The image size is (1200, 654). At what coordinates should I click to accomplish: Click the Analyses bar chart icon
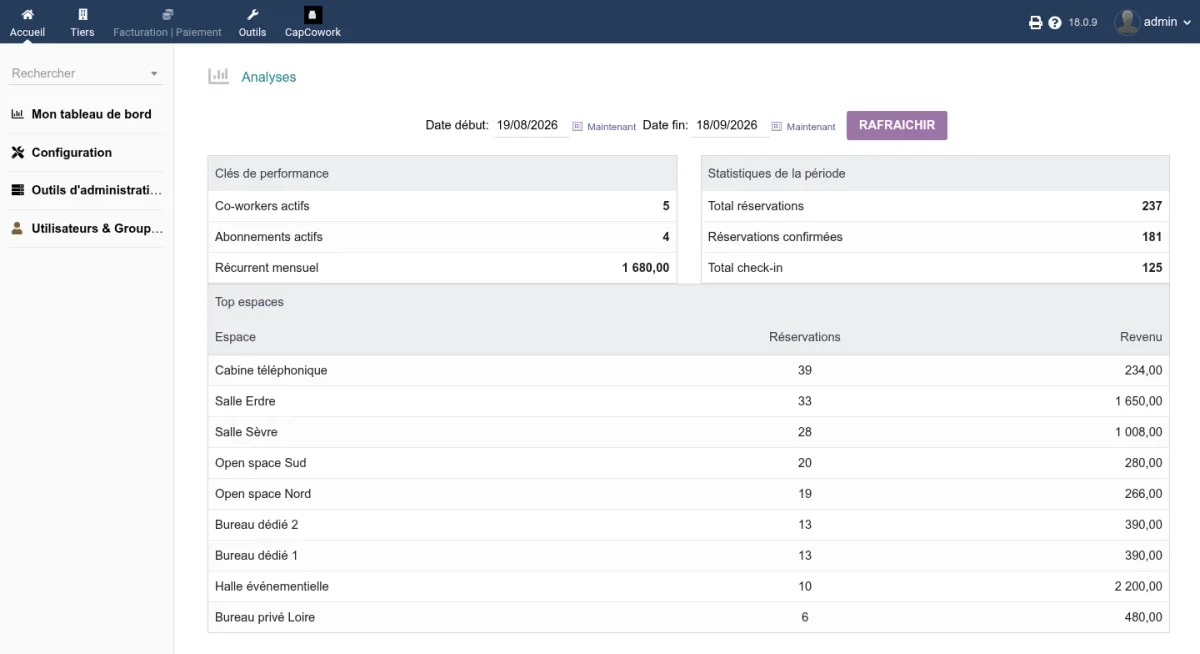(218, 76)
